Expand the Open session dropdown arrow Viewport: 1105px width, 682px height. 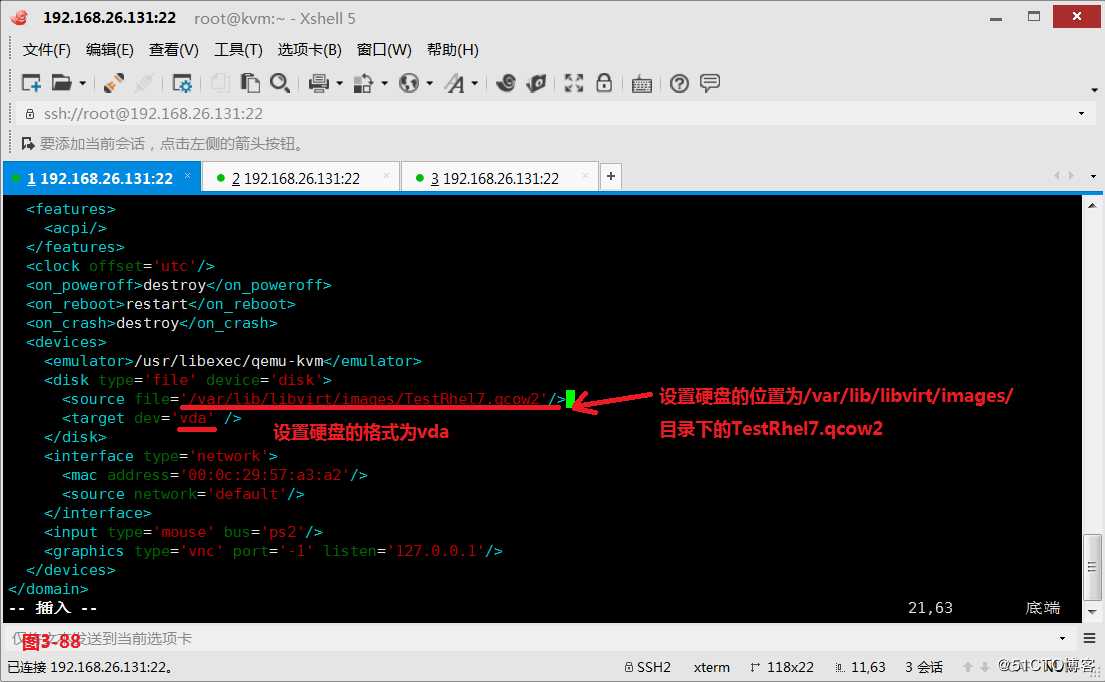point(82,84)
